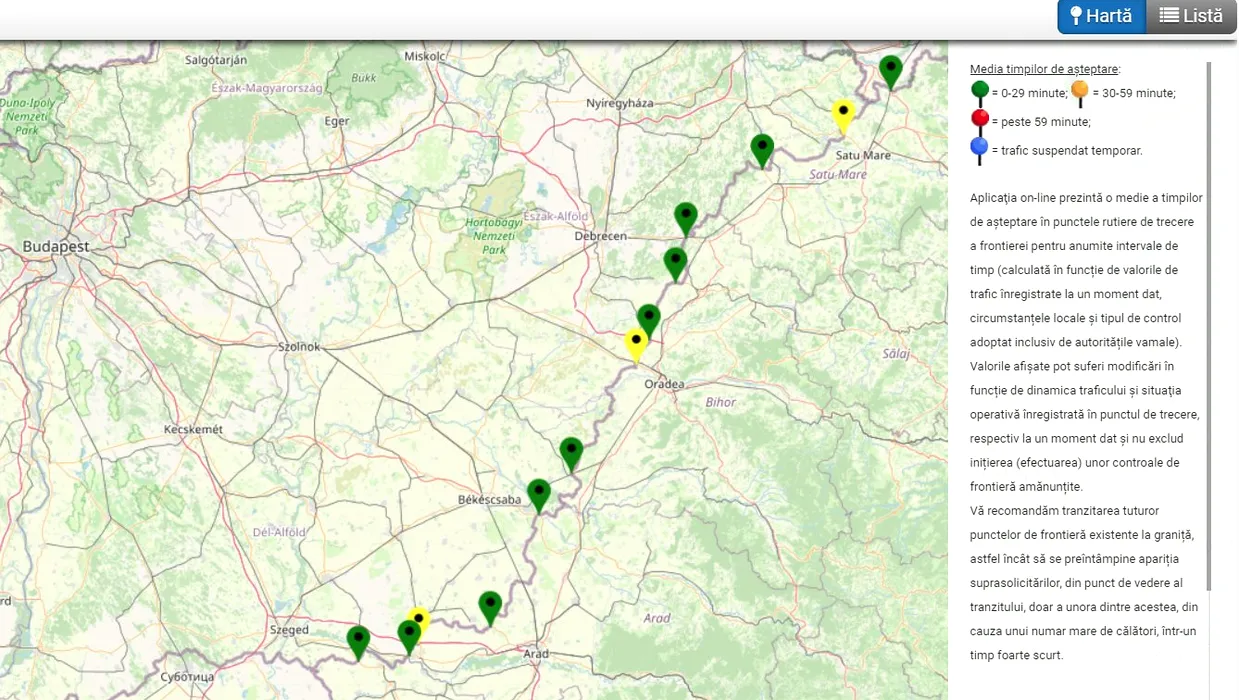Click the 'peste 59 minute' legend text
Viewport: 1239px width, 700px height.
pyautogui.click(x=1044, y=122)
